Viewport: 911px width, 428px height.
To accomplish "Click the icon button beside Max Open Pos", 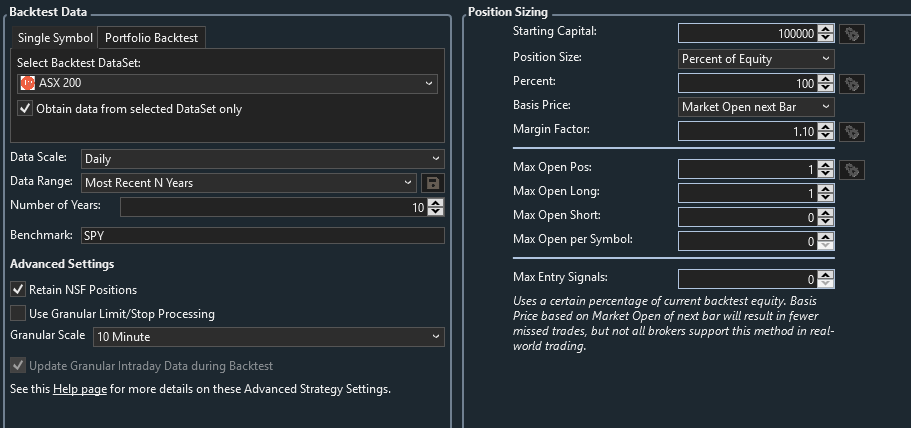I will [852, 170].
